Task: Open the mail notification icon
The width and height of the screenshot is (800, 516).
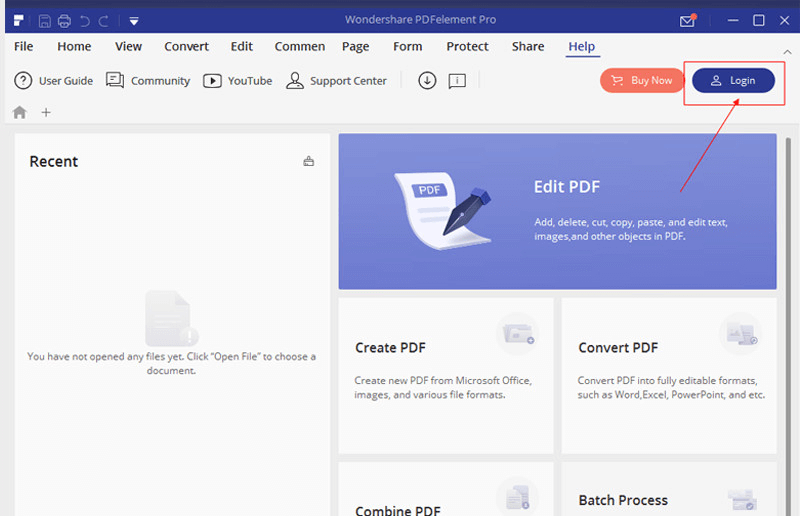Action: [687, 20]
